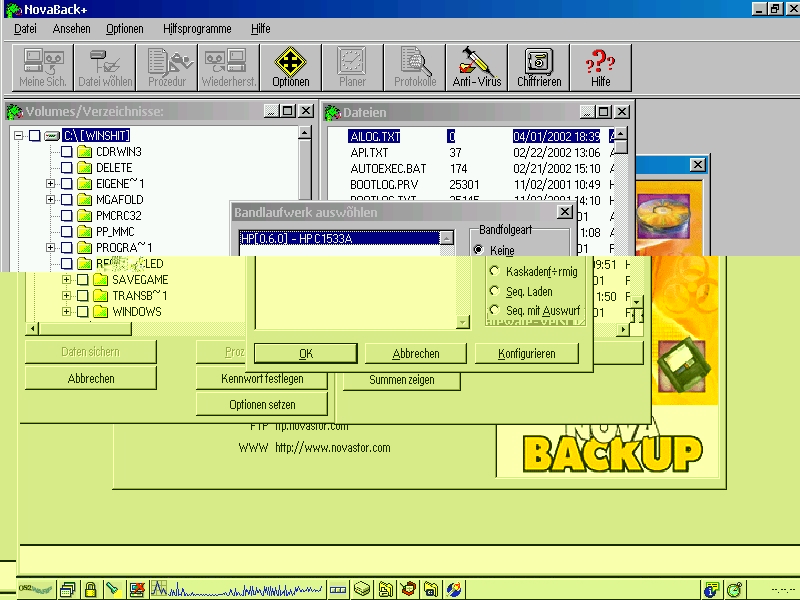This screenshot has height=600, width=800.
Task: Launch the Wiederherst. restore tool
Action: (x=229, y=67)
